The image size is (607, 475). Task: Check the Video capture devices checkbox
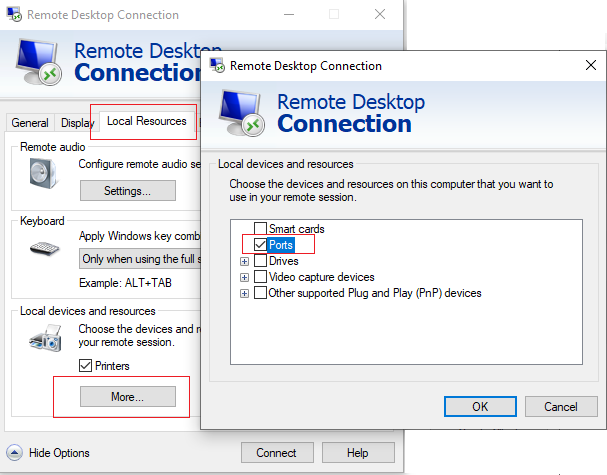(260, 277)
